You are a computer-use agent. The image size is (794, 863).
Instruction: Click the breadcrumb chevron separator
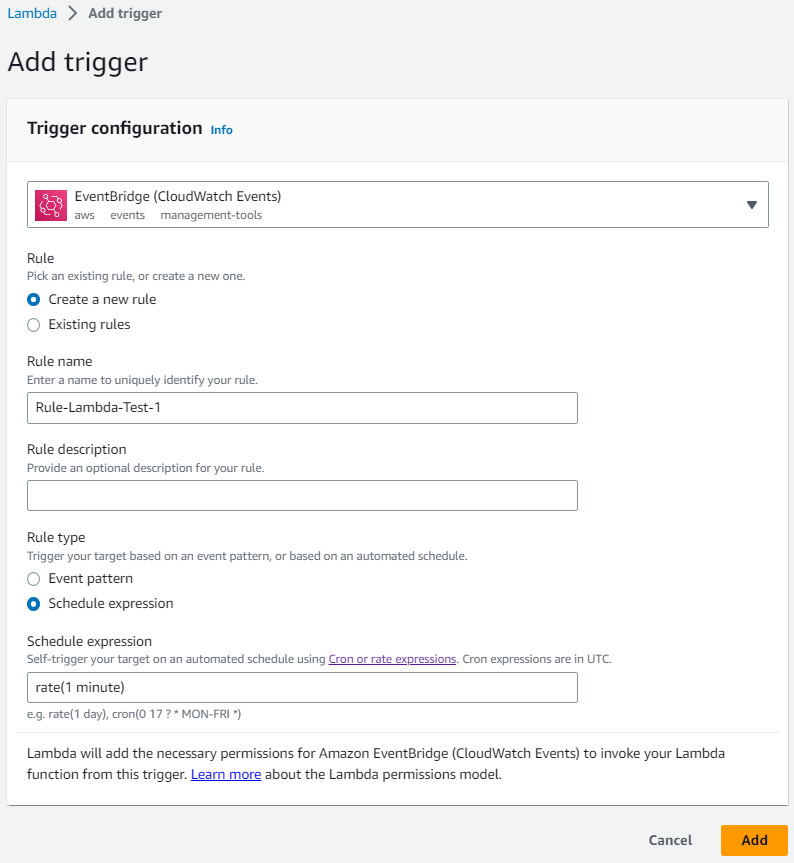(x=73, y=14)
